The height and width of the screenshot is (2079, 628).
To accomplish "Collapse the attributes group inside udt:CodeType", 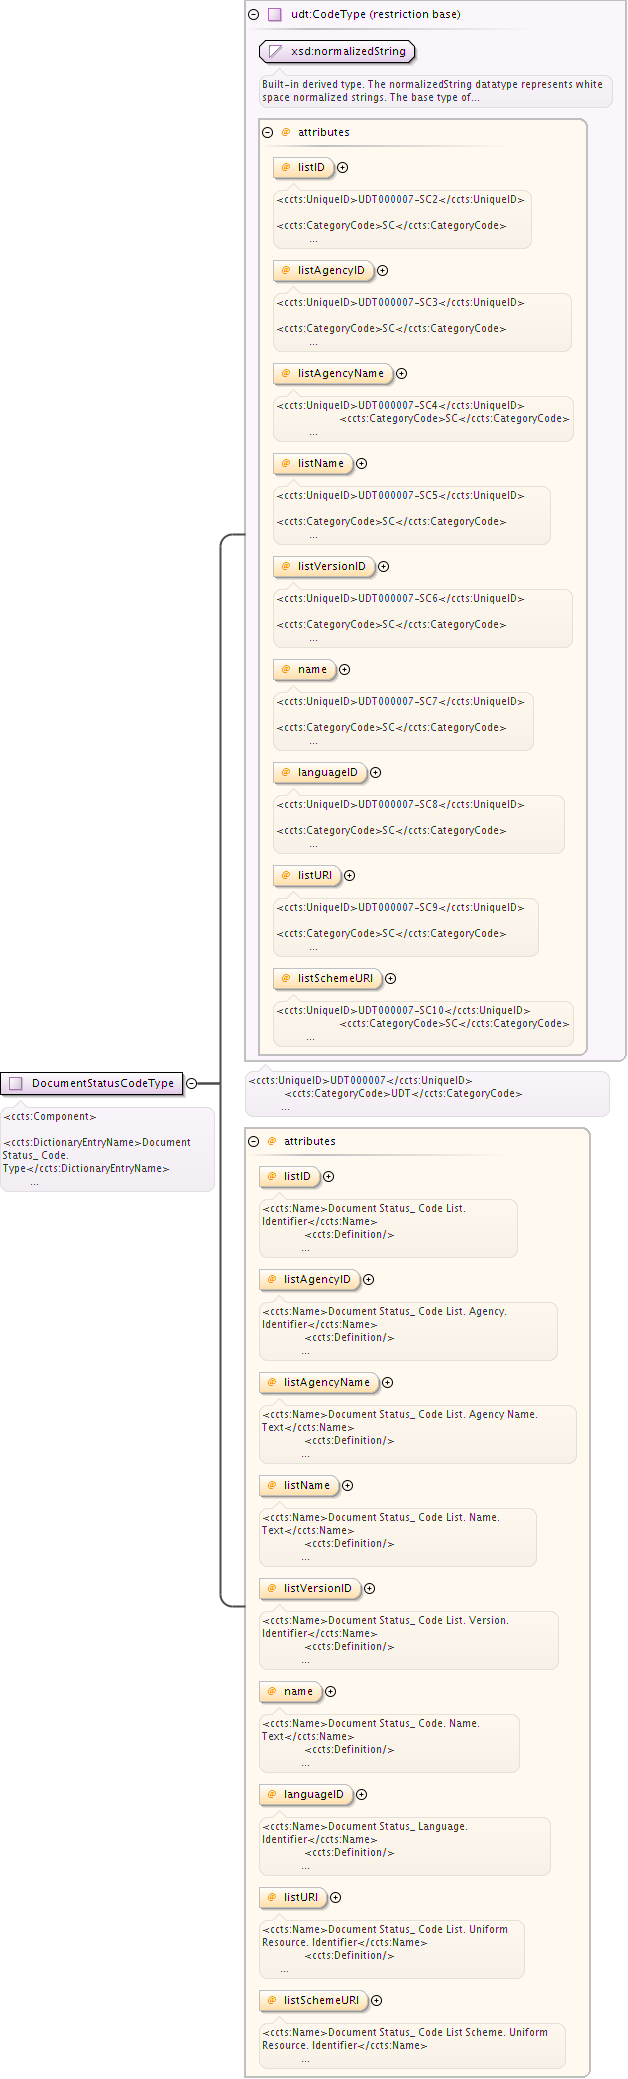I will point(268,132).
